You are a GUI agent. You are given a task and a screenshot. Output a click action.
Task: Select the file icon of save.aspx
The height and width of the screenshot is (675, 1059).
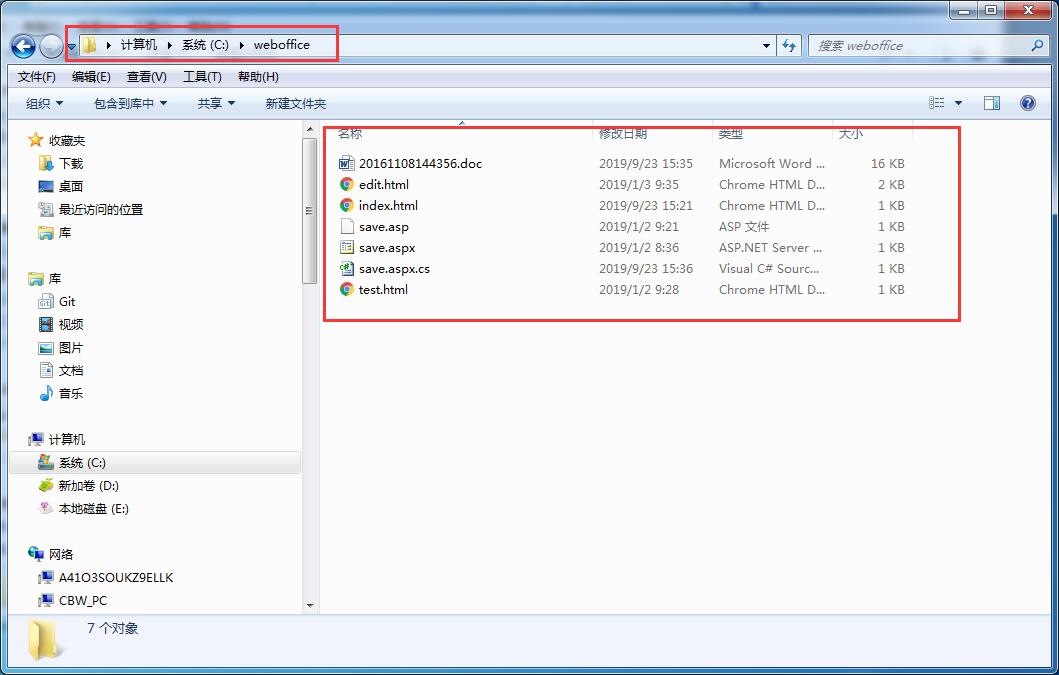point(346,247)
